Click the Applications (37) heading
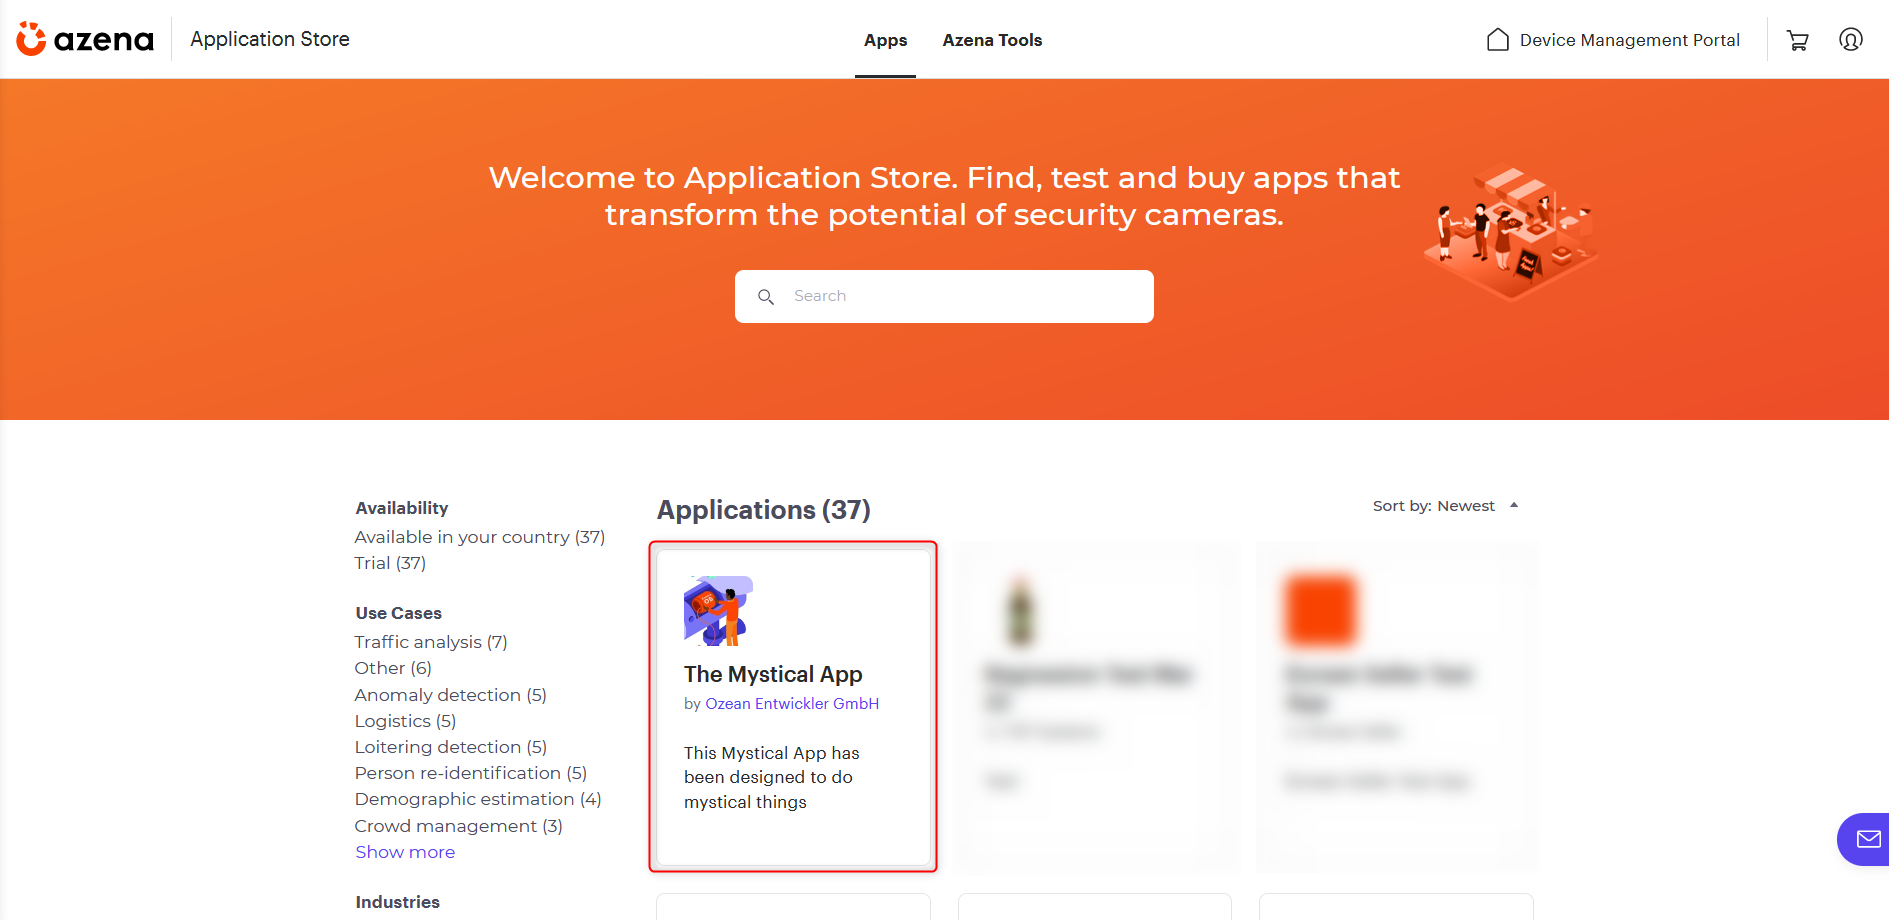1889x920 pixels. click(x=764, y=510)
